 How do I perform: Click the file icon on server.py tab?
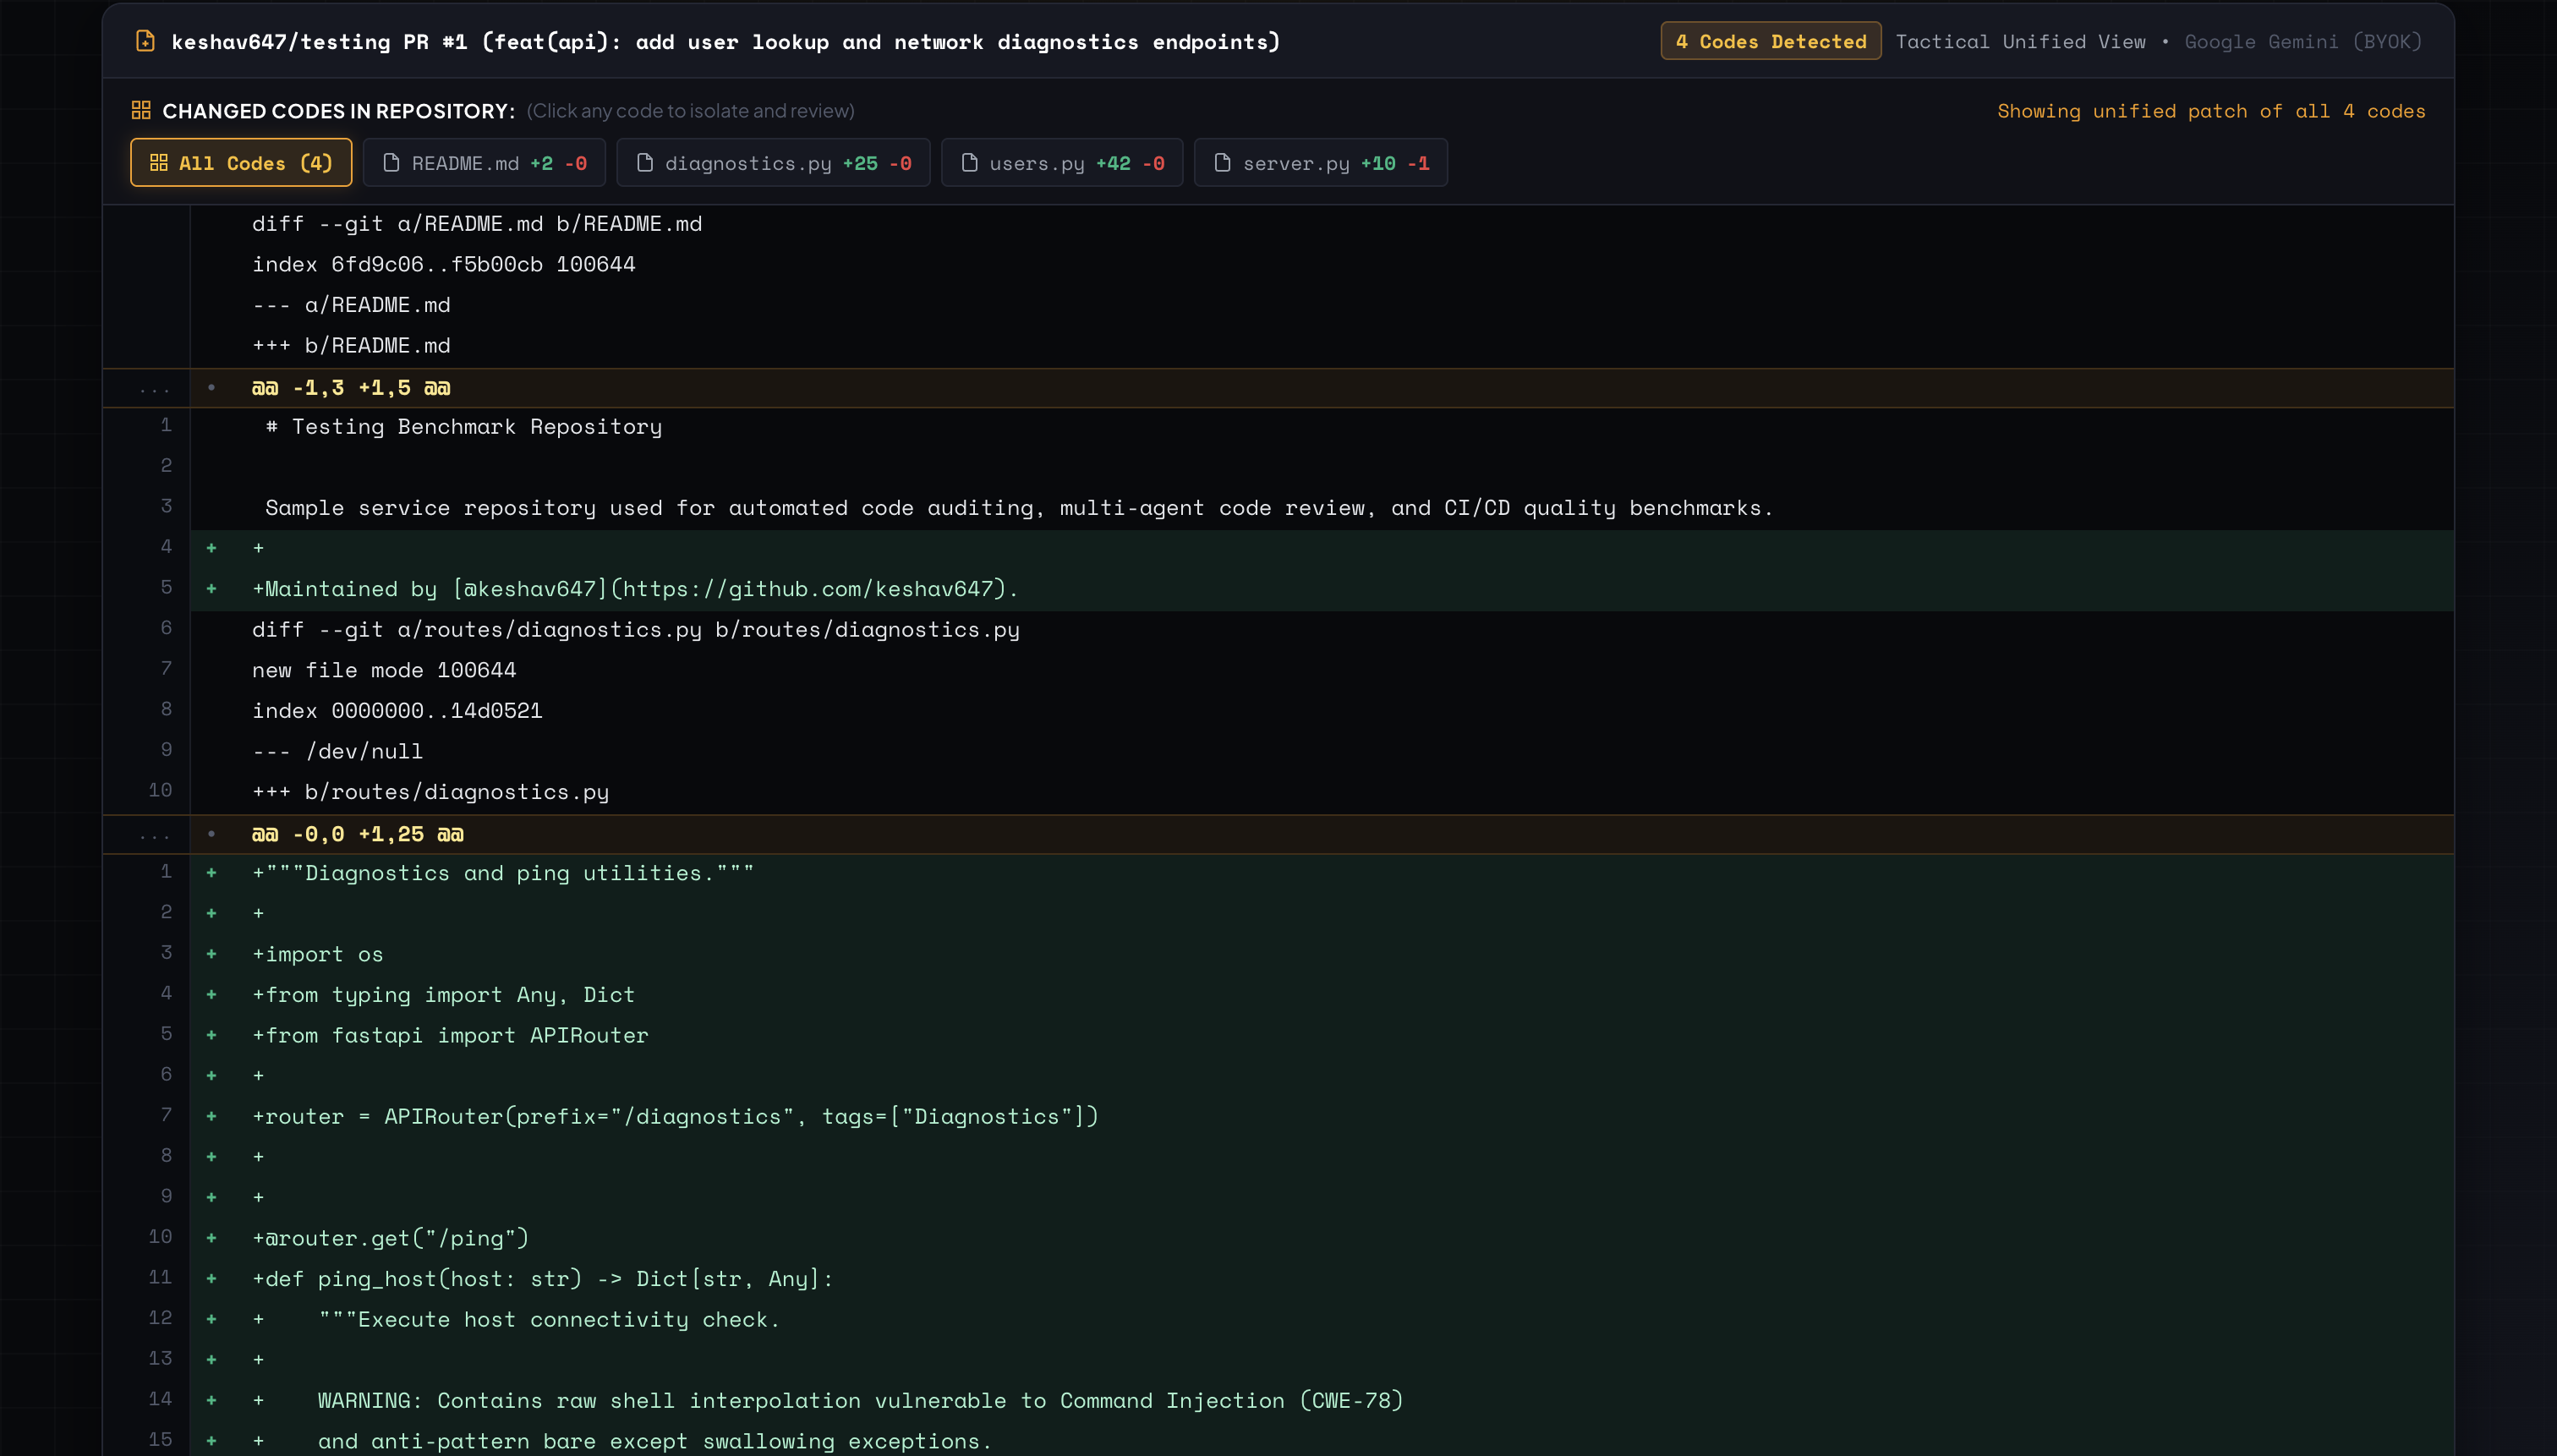coord(1222,162)
